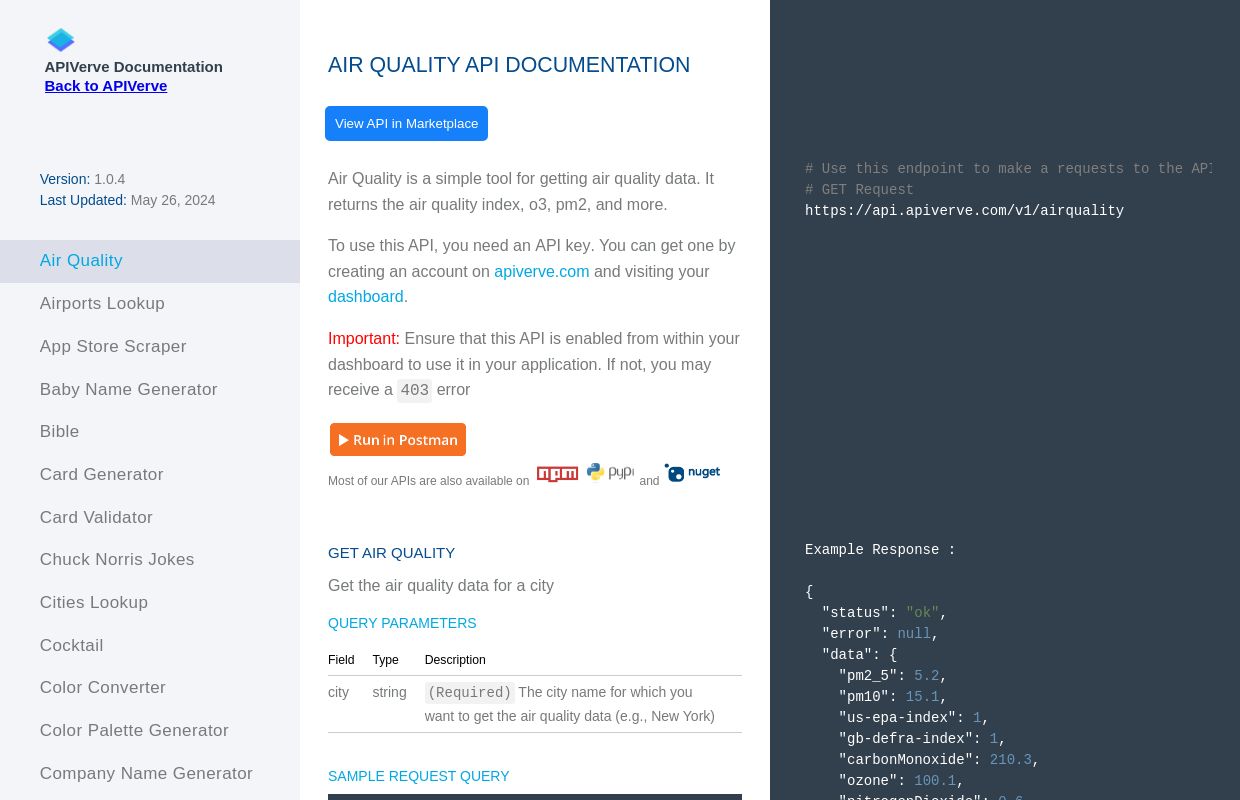Click the AIR QUALITY API DOCUMENTATION heading

[509, 65]
